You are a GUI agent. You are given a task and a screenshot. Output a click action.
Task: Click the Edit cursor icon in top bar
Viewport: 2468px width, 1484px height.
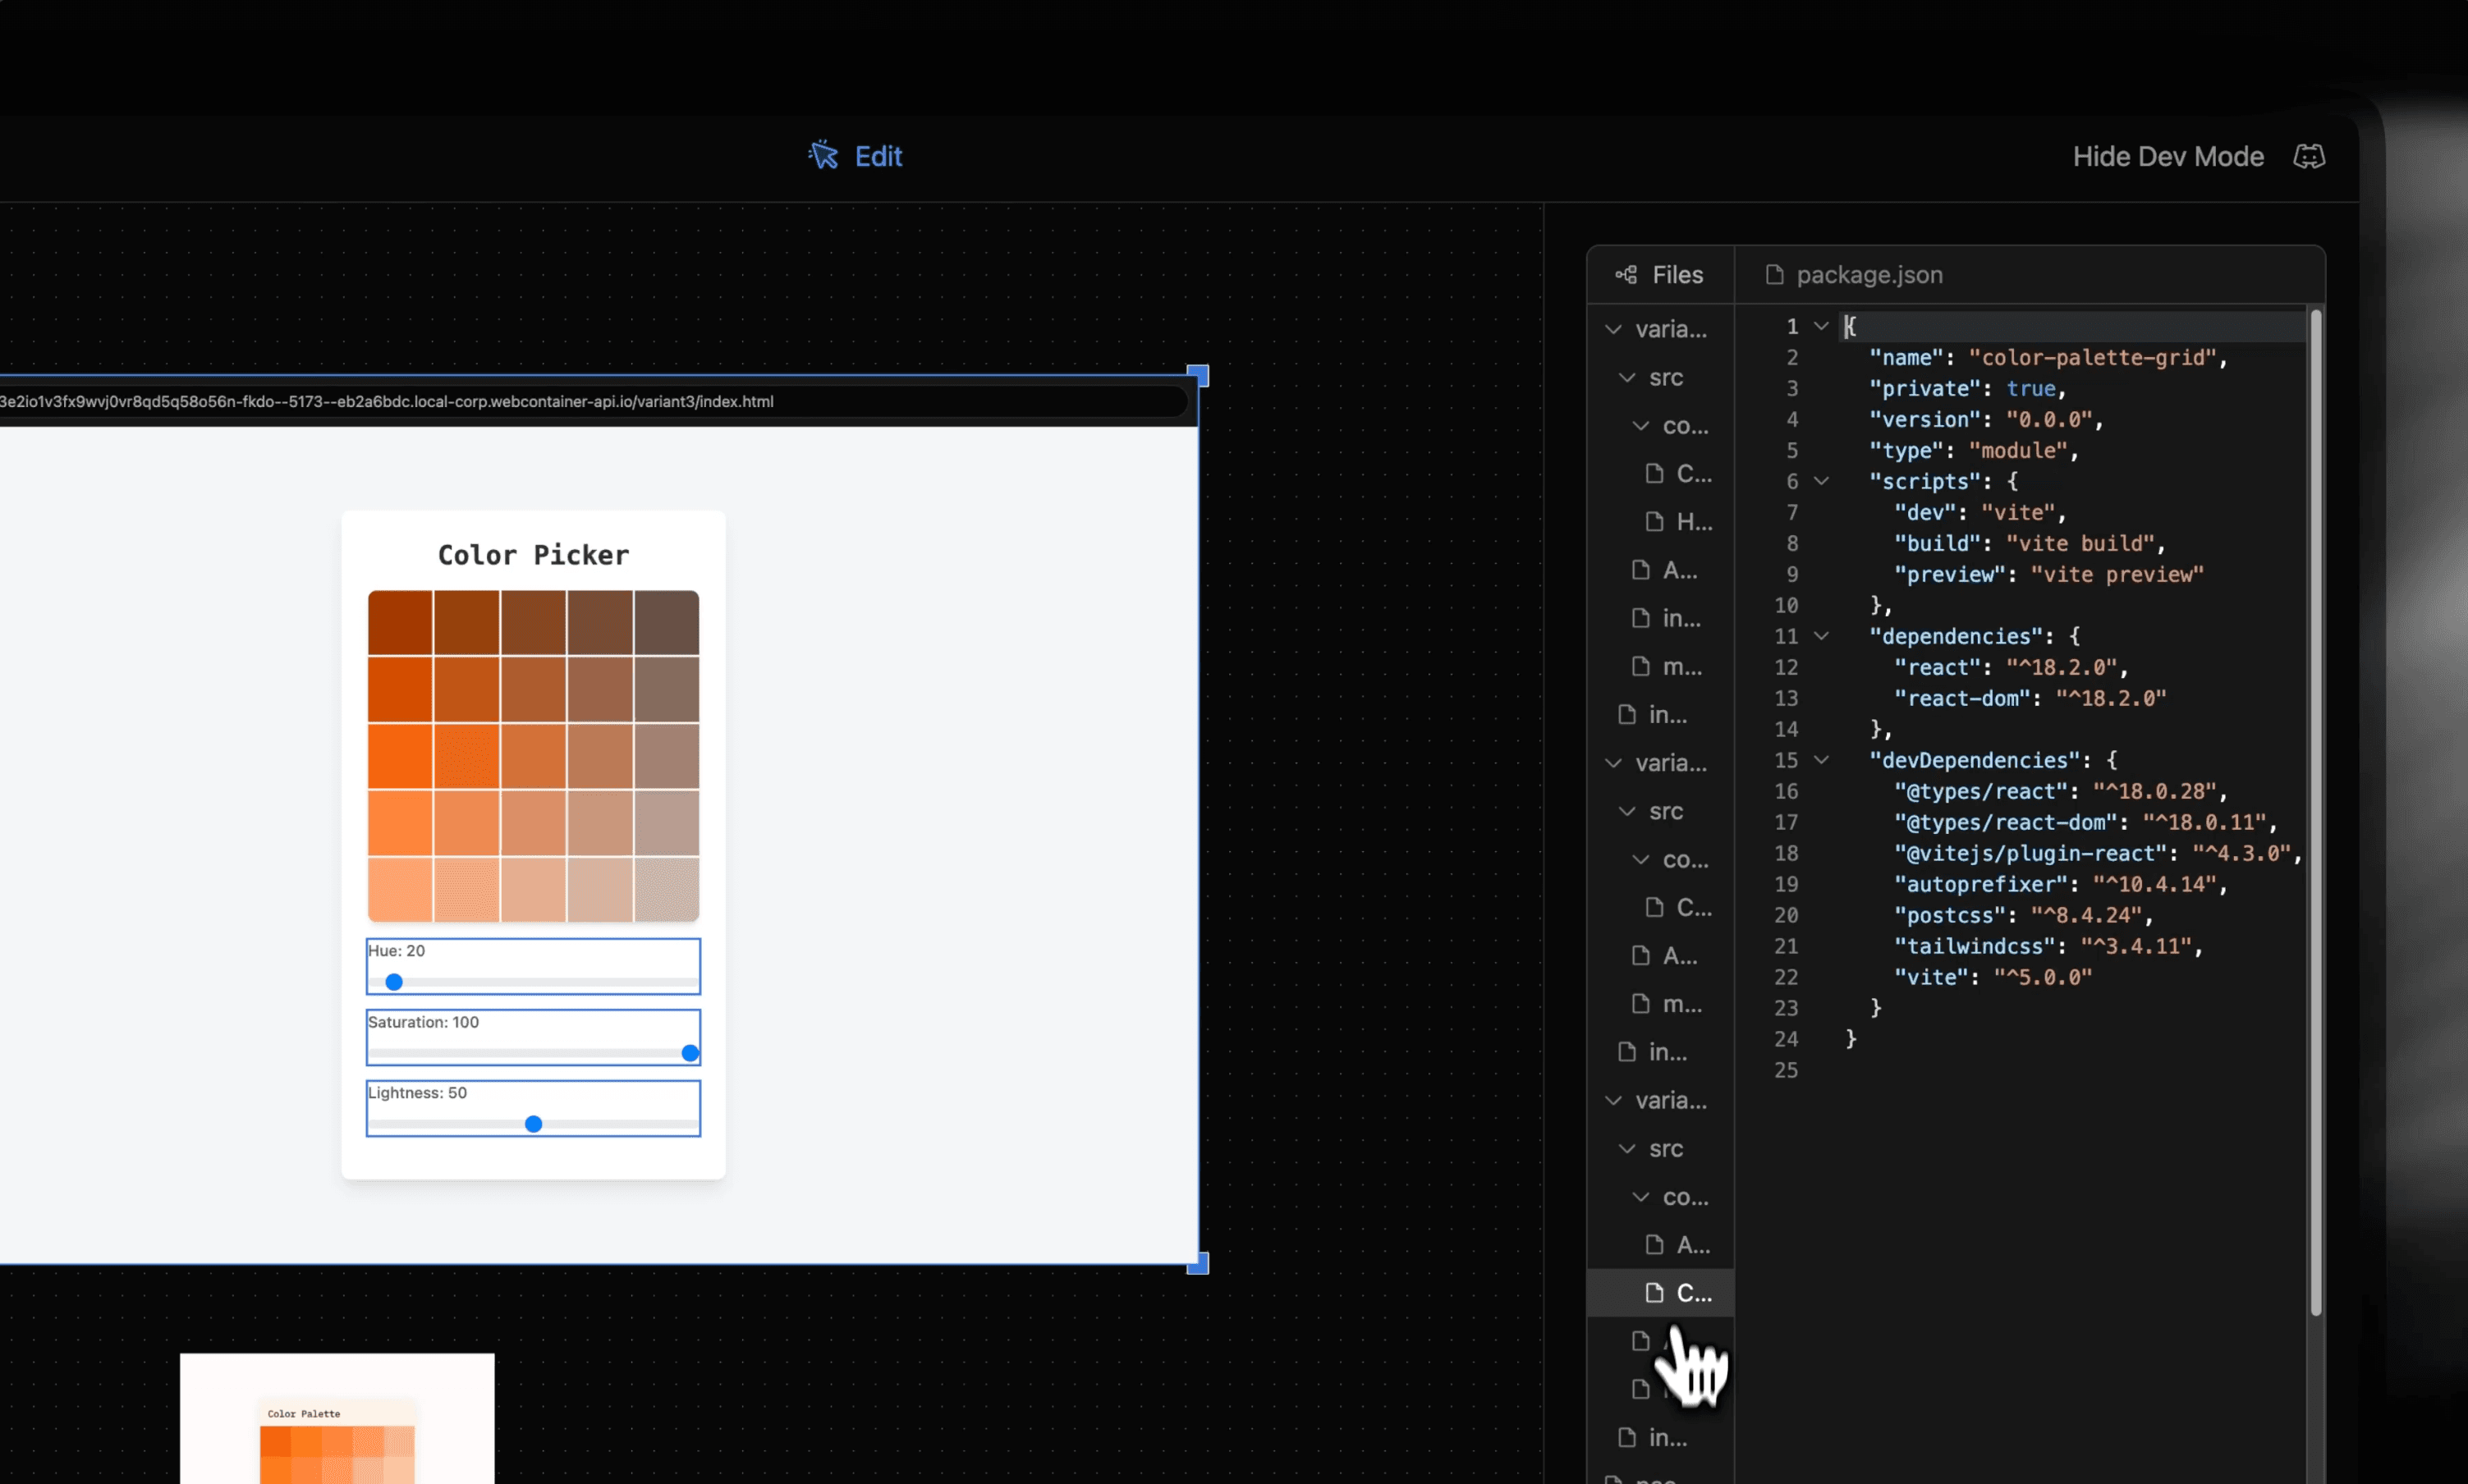click(823, 155)
